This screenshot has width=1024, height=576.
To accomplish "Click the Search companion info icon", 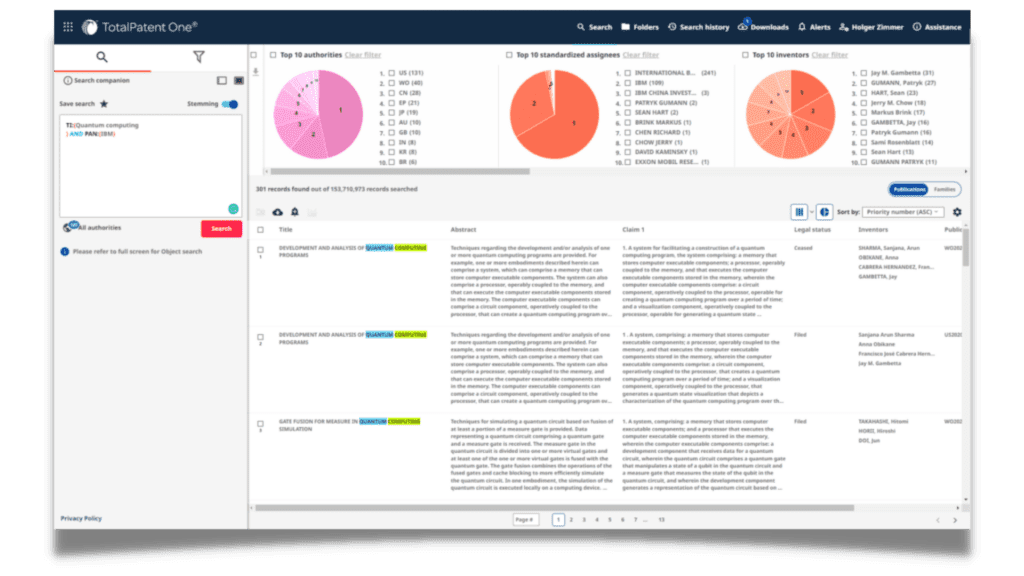I will coord(67,80).
